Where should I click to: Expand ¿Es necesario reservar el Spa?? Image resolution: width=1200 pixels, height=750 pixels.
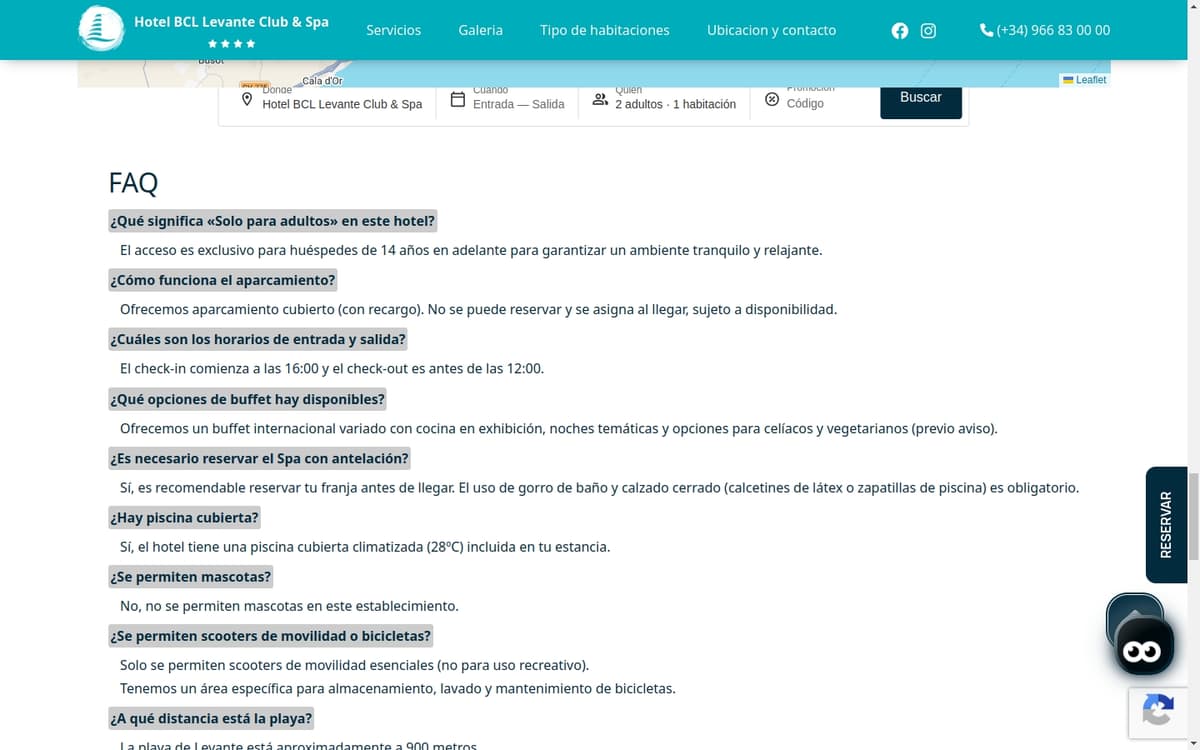tap(259, 458)
